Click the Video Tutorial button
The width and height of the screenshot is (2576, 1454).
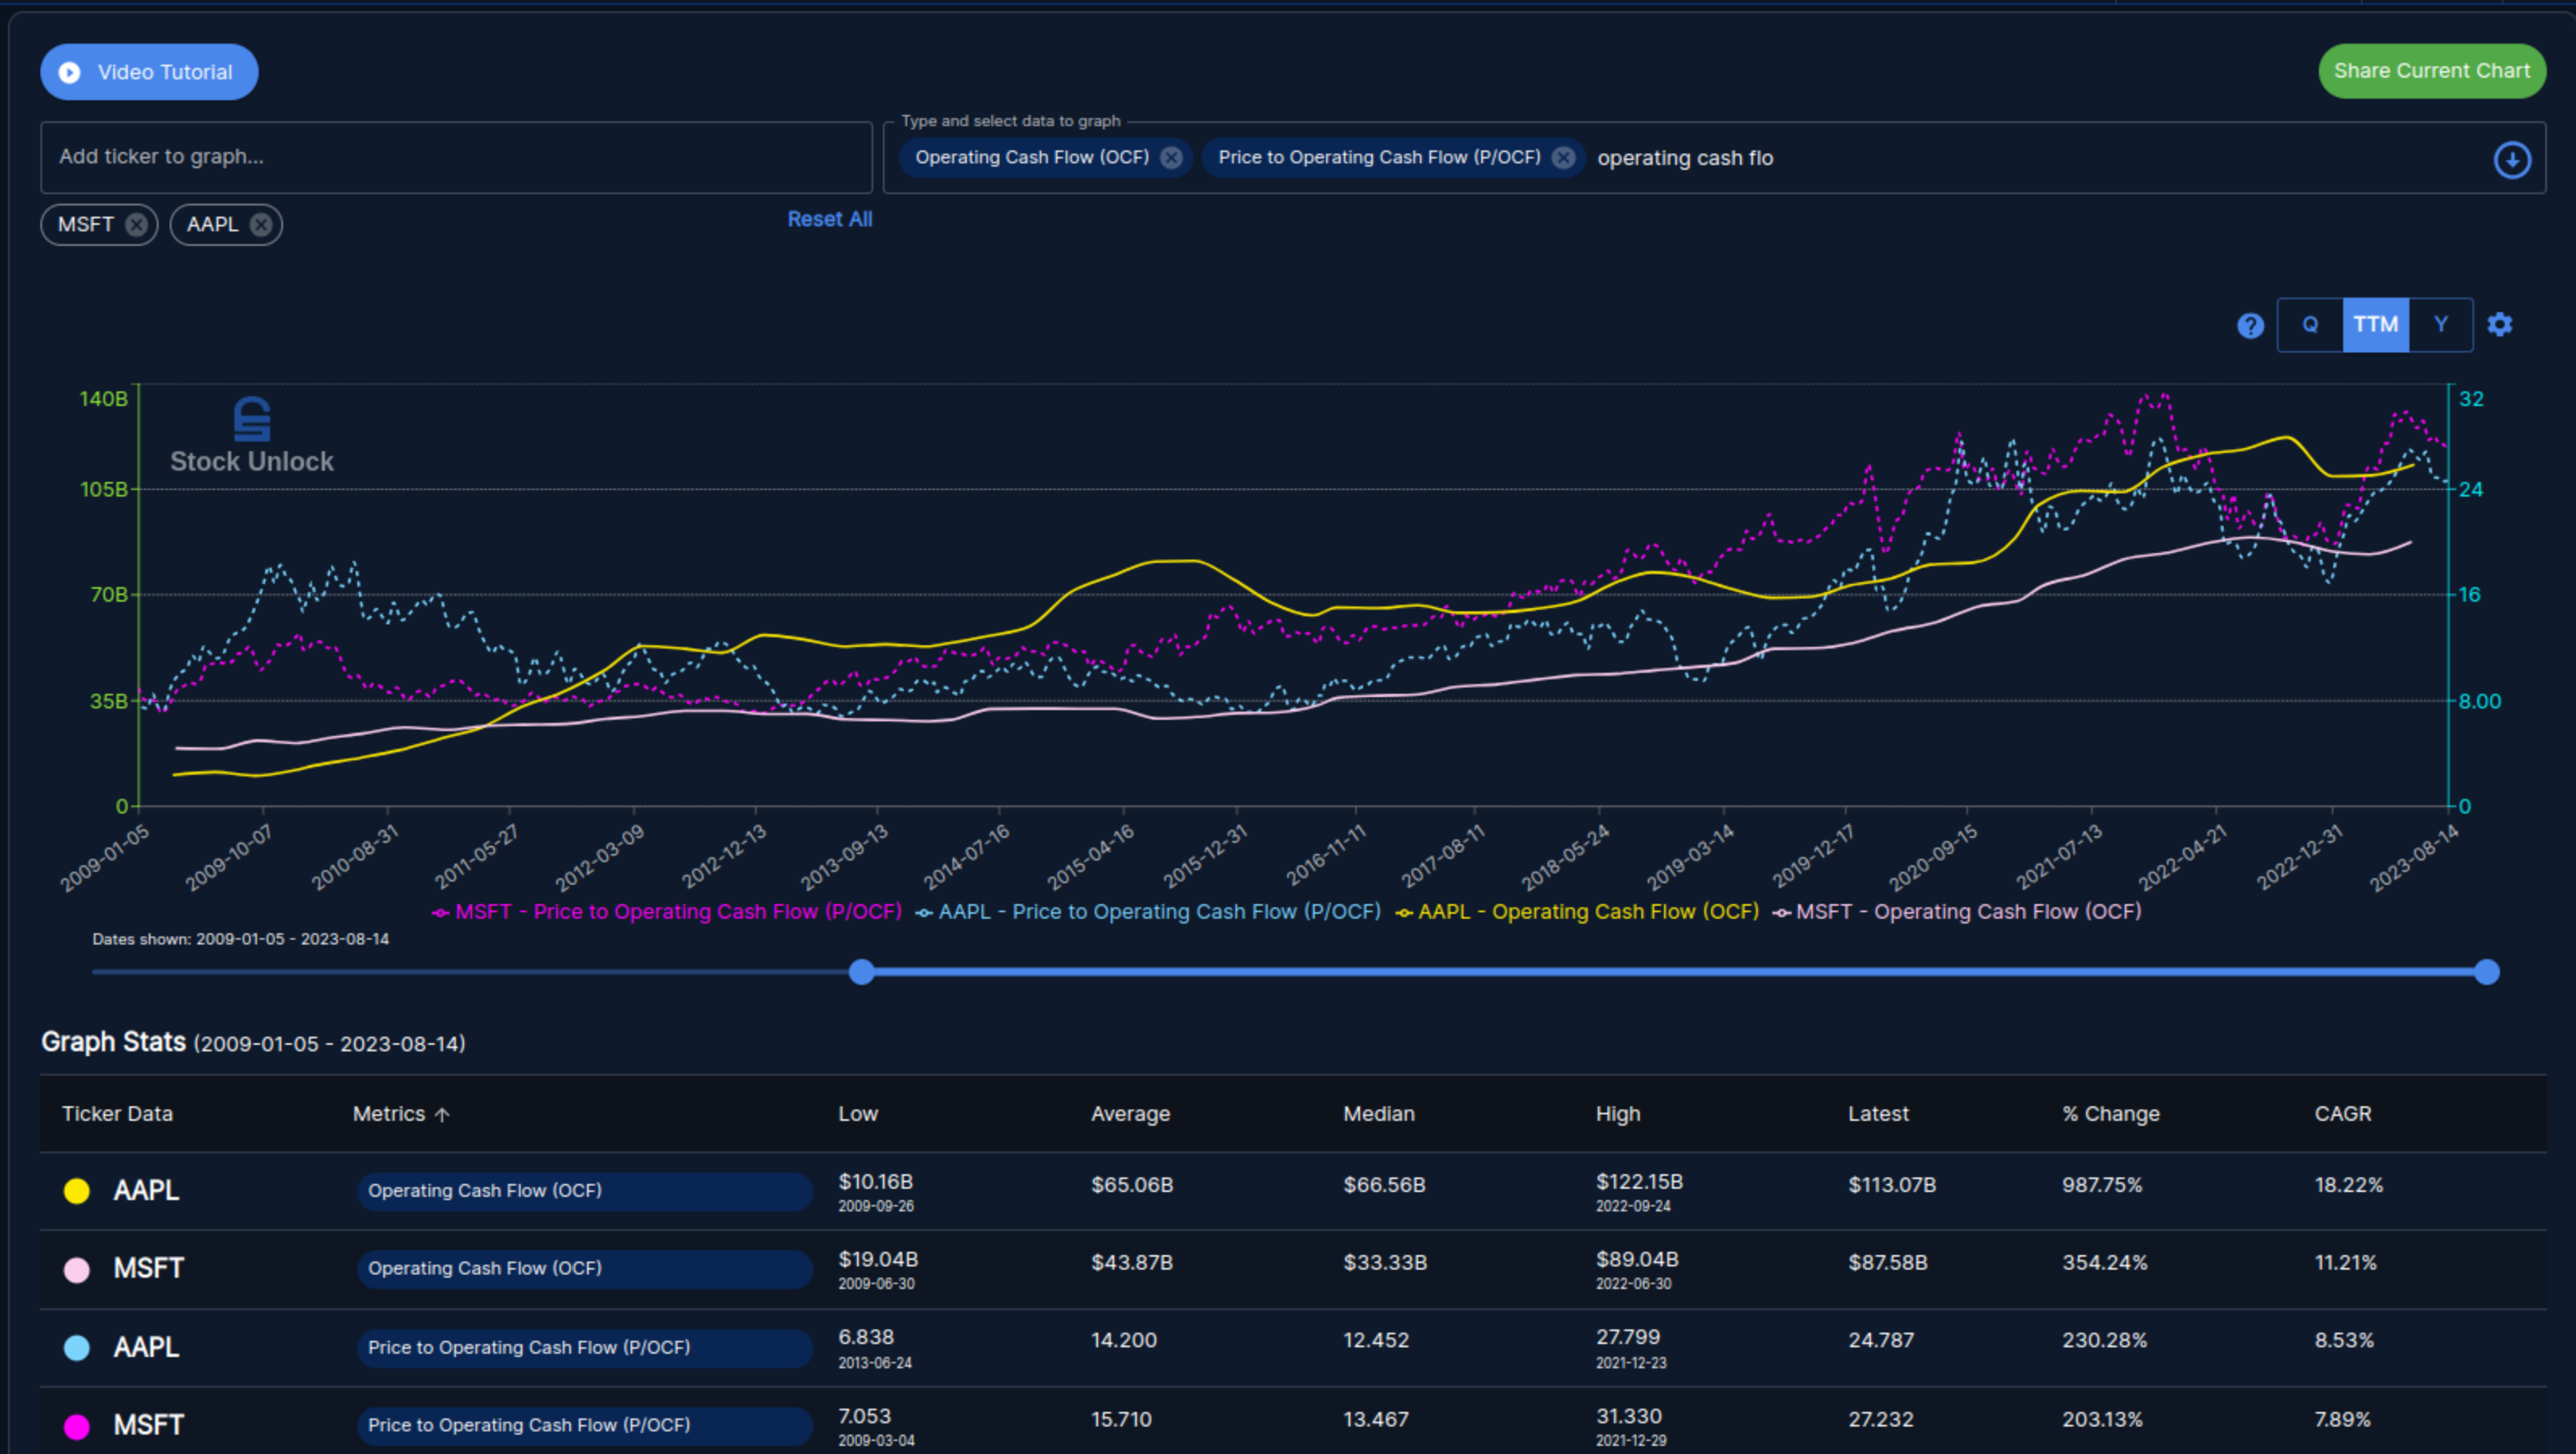click(148, 71)
